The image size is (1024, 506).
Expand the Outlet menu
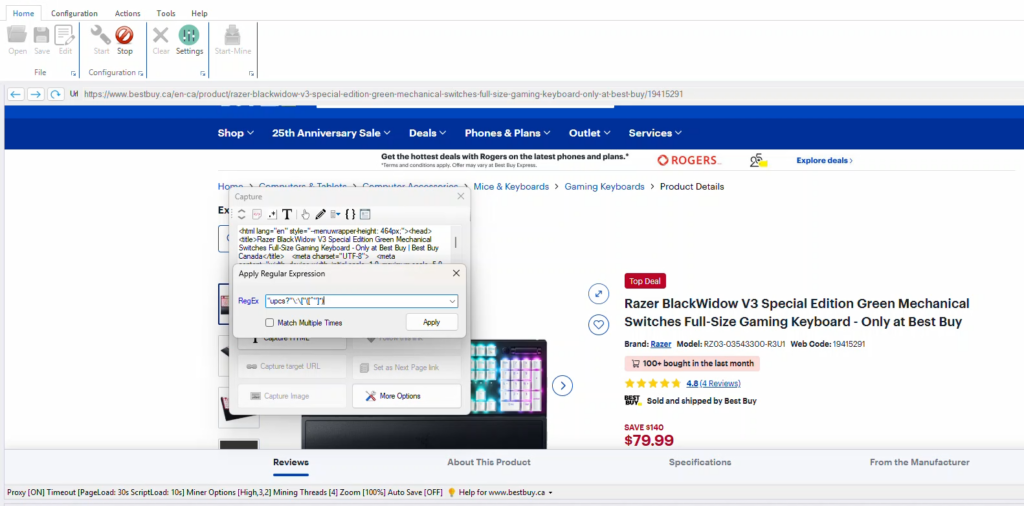pos(590,133)
